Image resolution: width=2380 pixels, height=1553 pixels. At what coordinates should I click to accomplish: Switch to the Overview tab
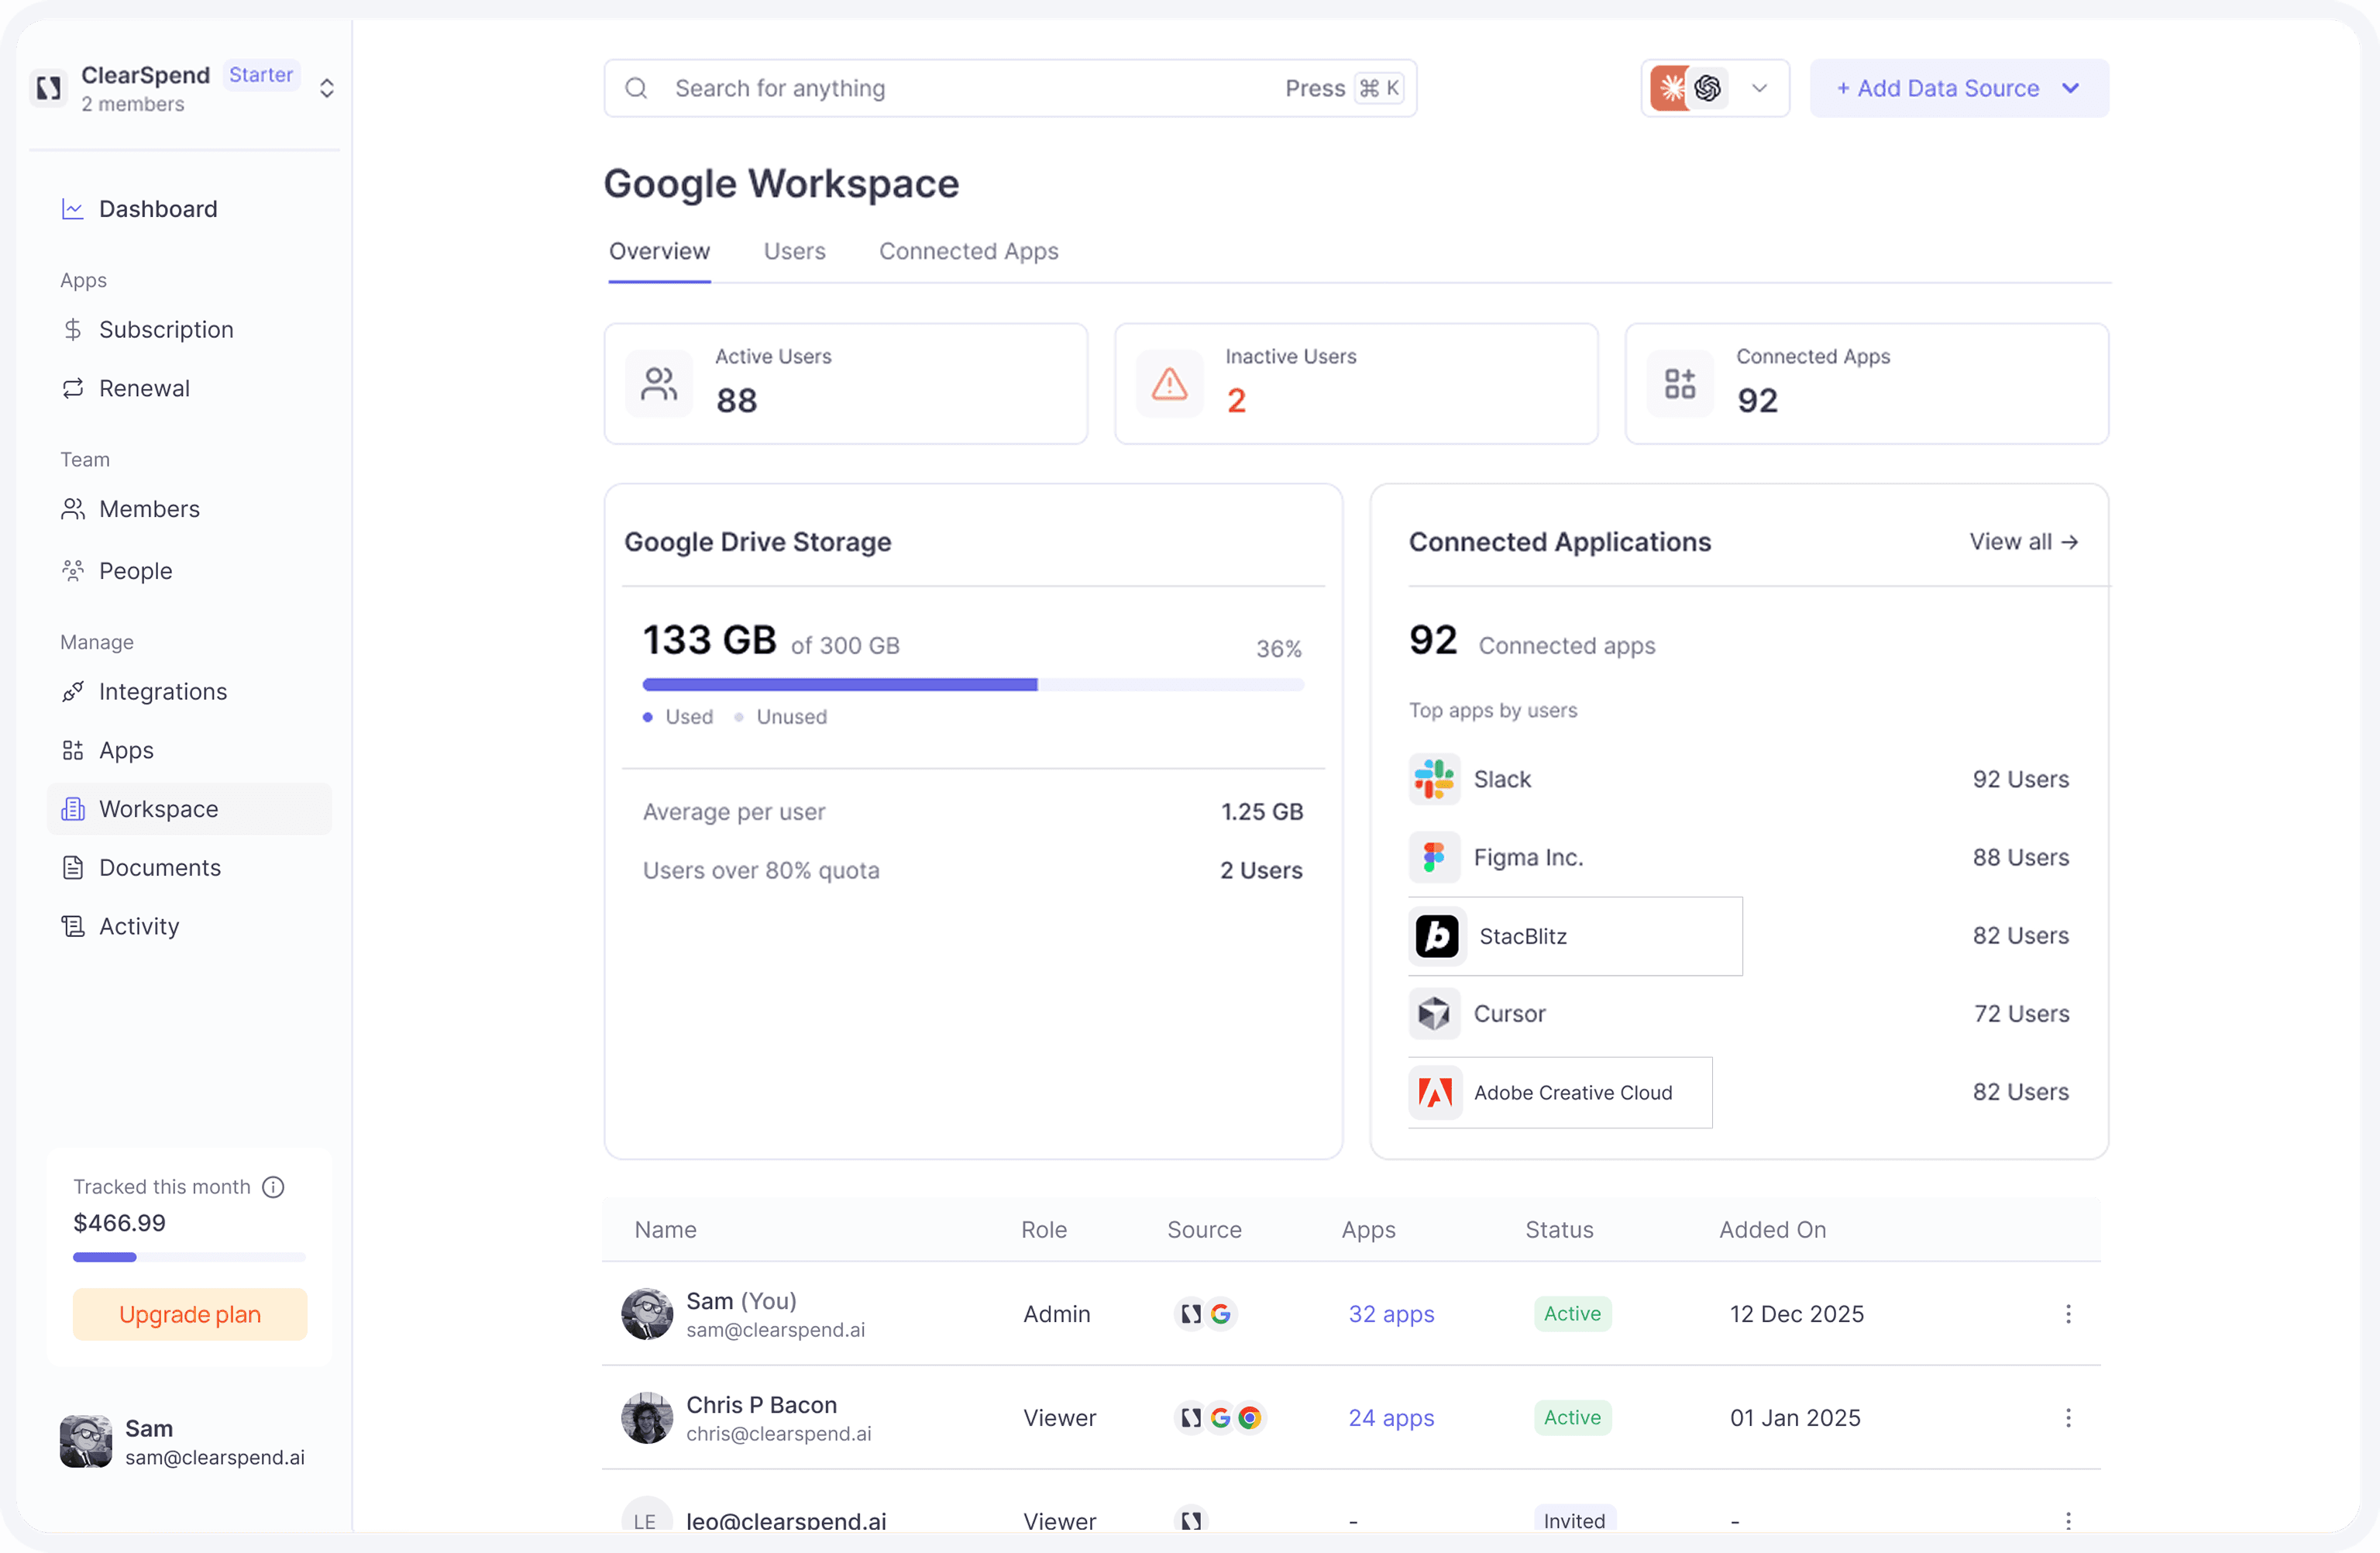pyautogui.click(x=659, y=252)
